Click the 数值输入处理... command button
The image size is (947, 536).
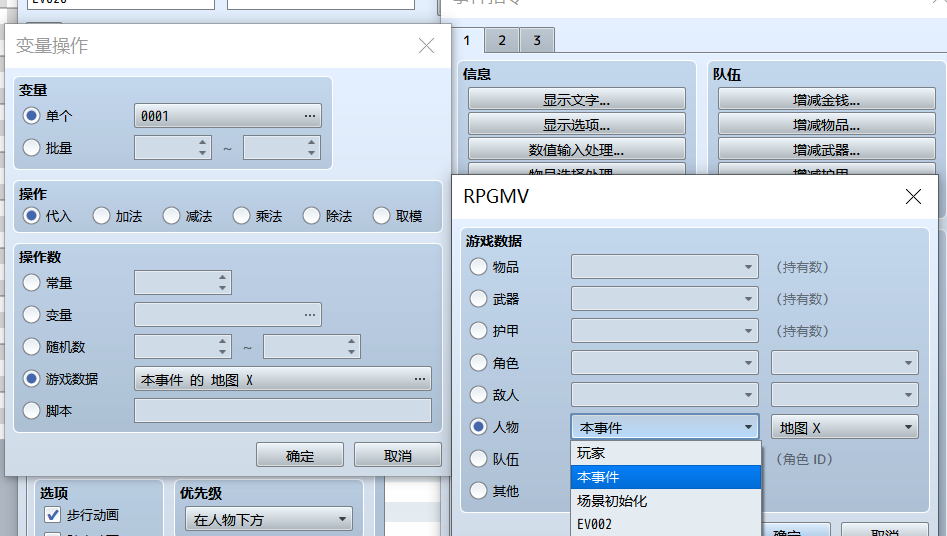[x=577, y=149]
